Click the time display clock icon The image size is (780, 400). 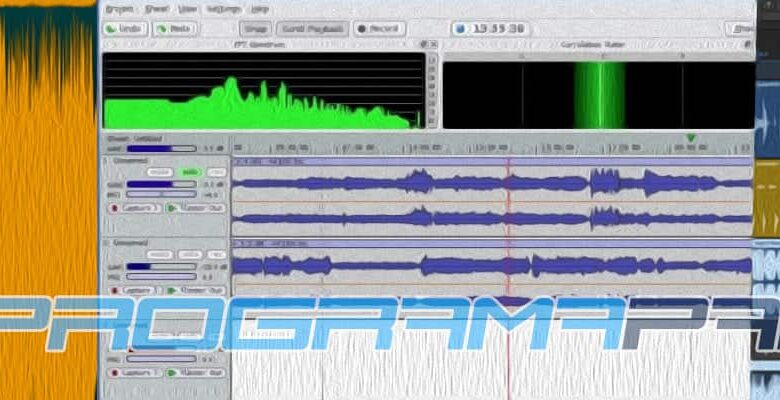(x=461, y=29)
